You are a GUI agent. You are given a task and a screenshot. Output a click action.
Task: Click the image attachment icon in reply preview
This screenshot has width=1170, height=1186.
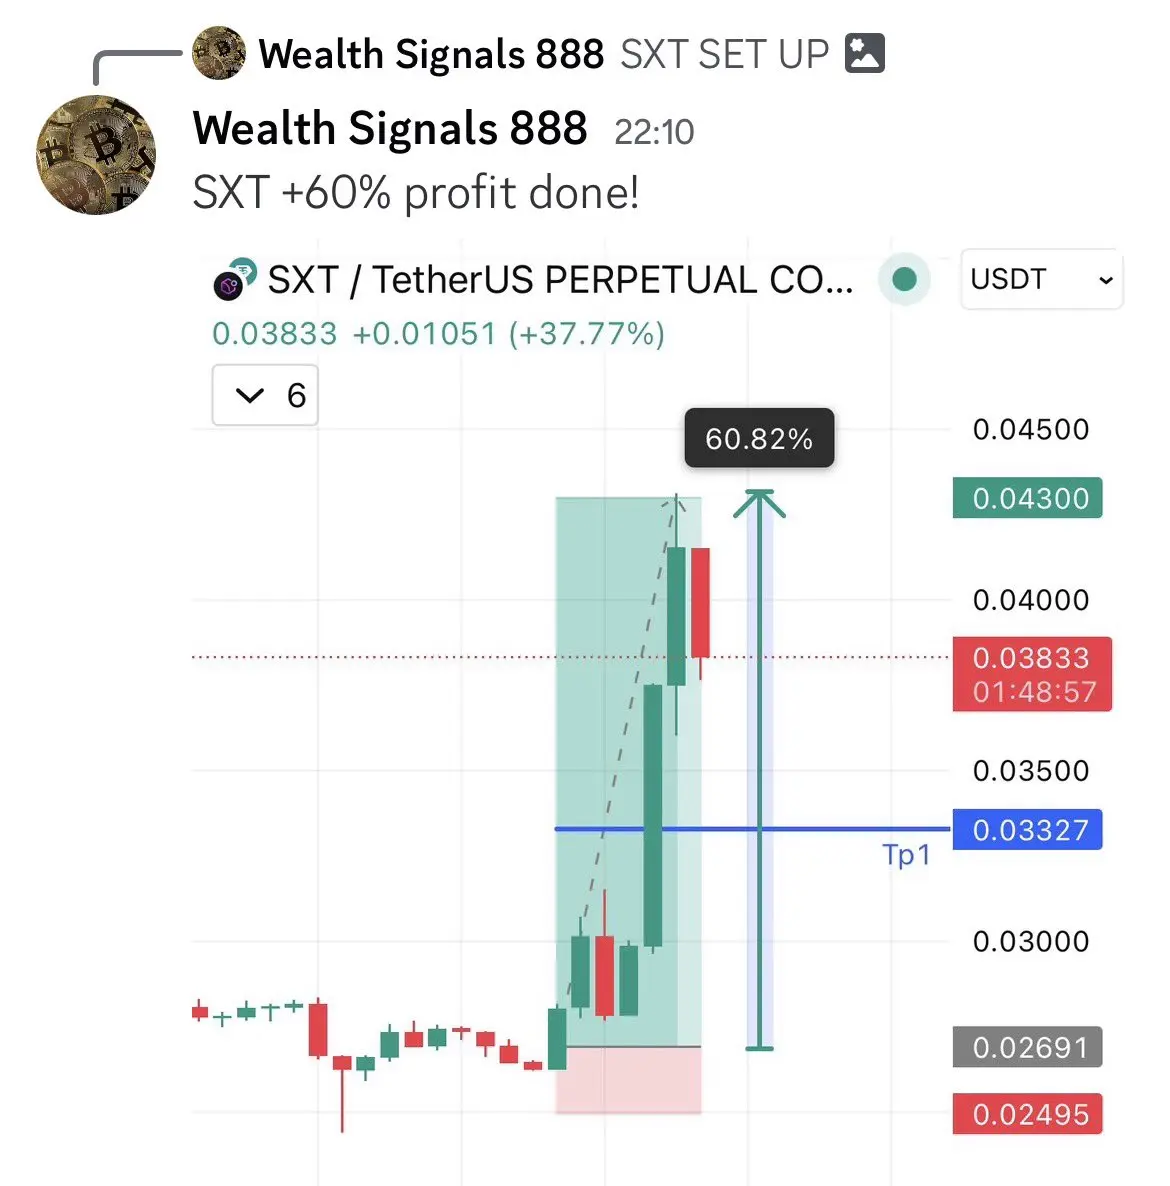[864, 53]
